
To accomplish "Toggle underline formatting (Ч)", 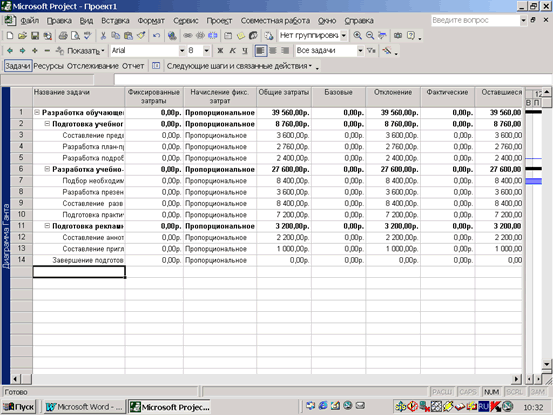I will [245, 51].
